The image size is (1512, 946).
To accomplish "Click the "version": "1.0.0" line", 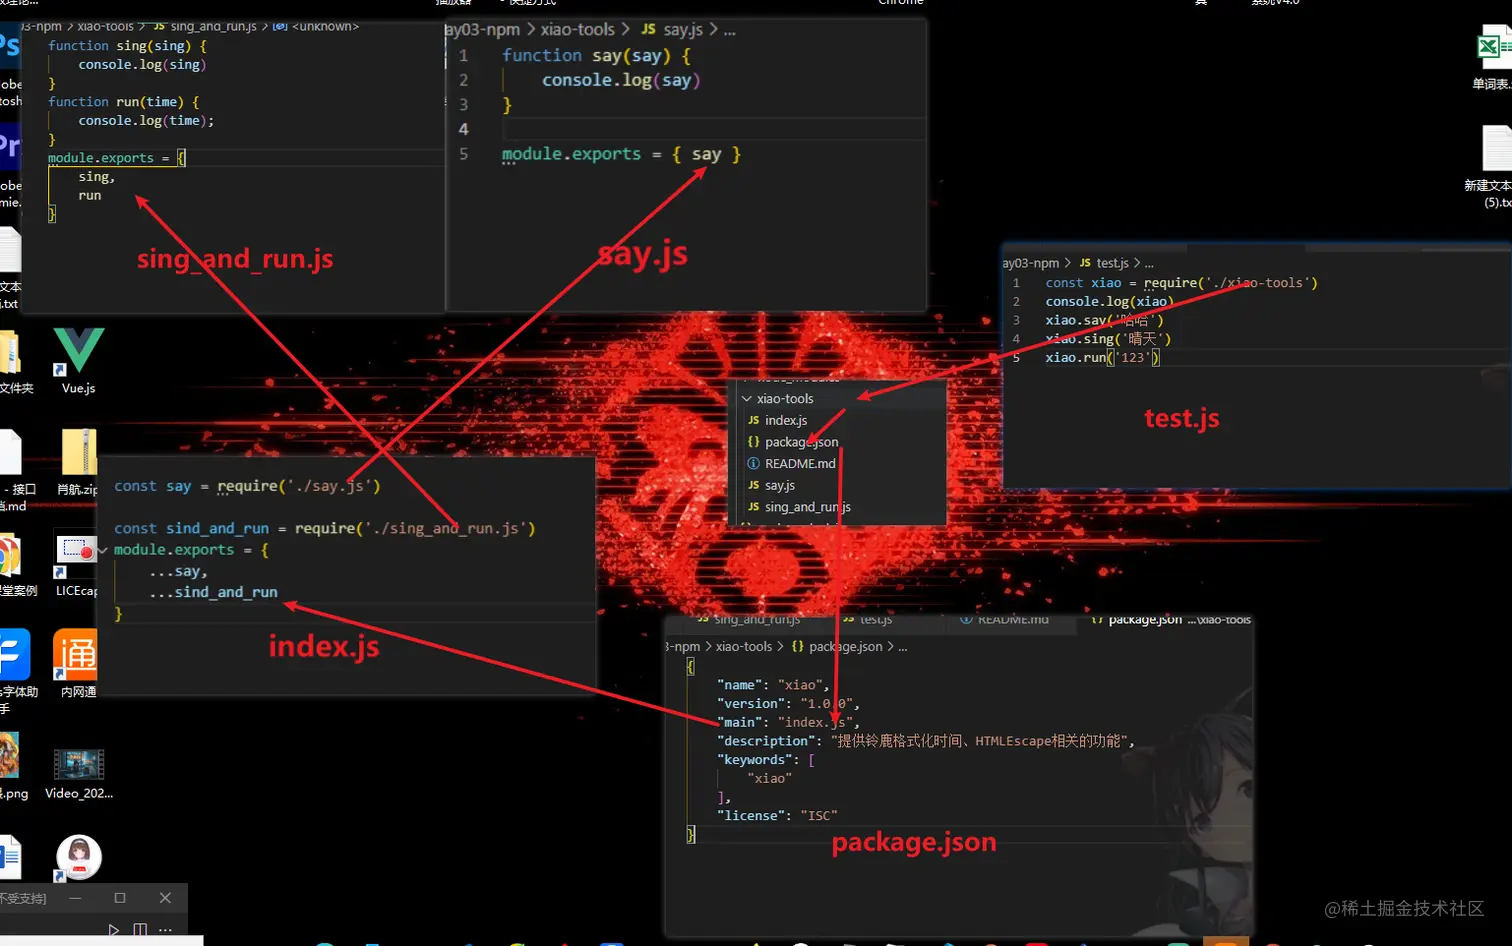I will point(788,704).
